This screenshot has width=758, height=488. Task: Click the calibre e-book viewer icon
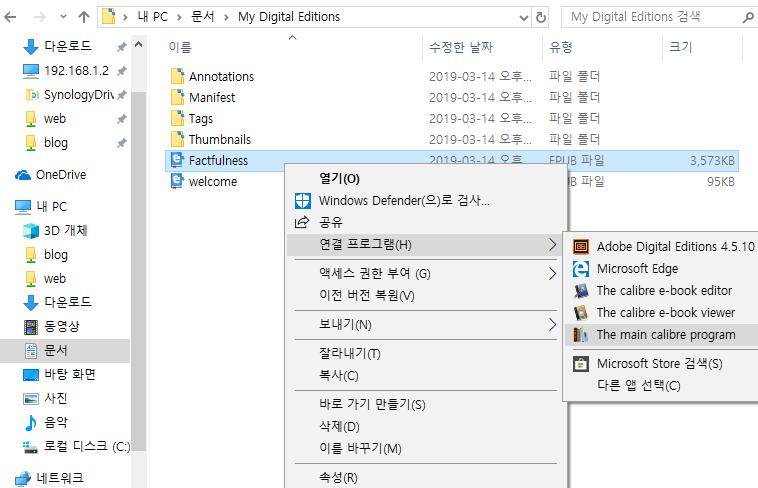(581, 313)
